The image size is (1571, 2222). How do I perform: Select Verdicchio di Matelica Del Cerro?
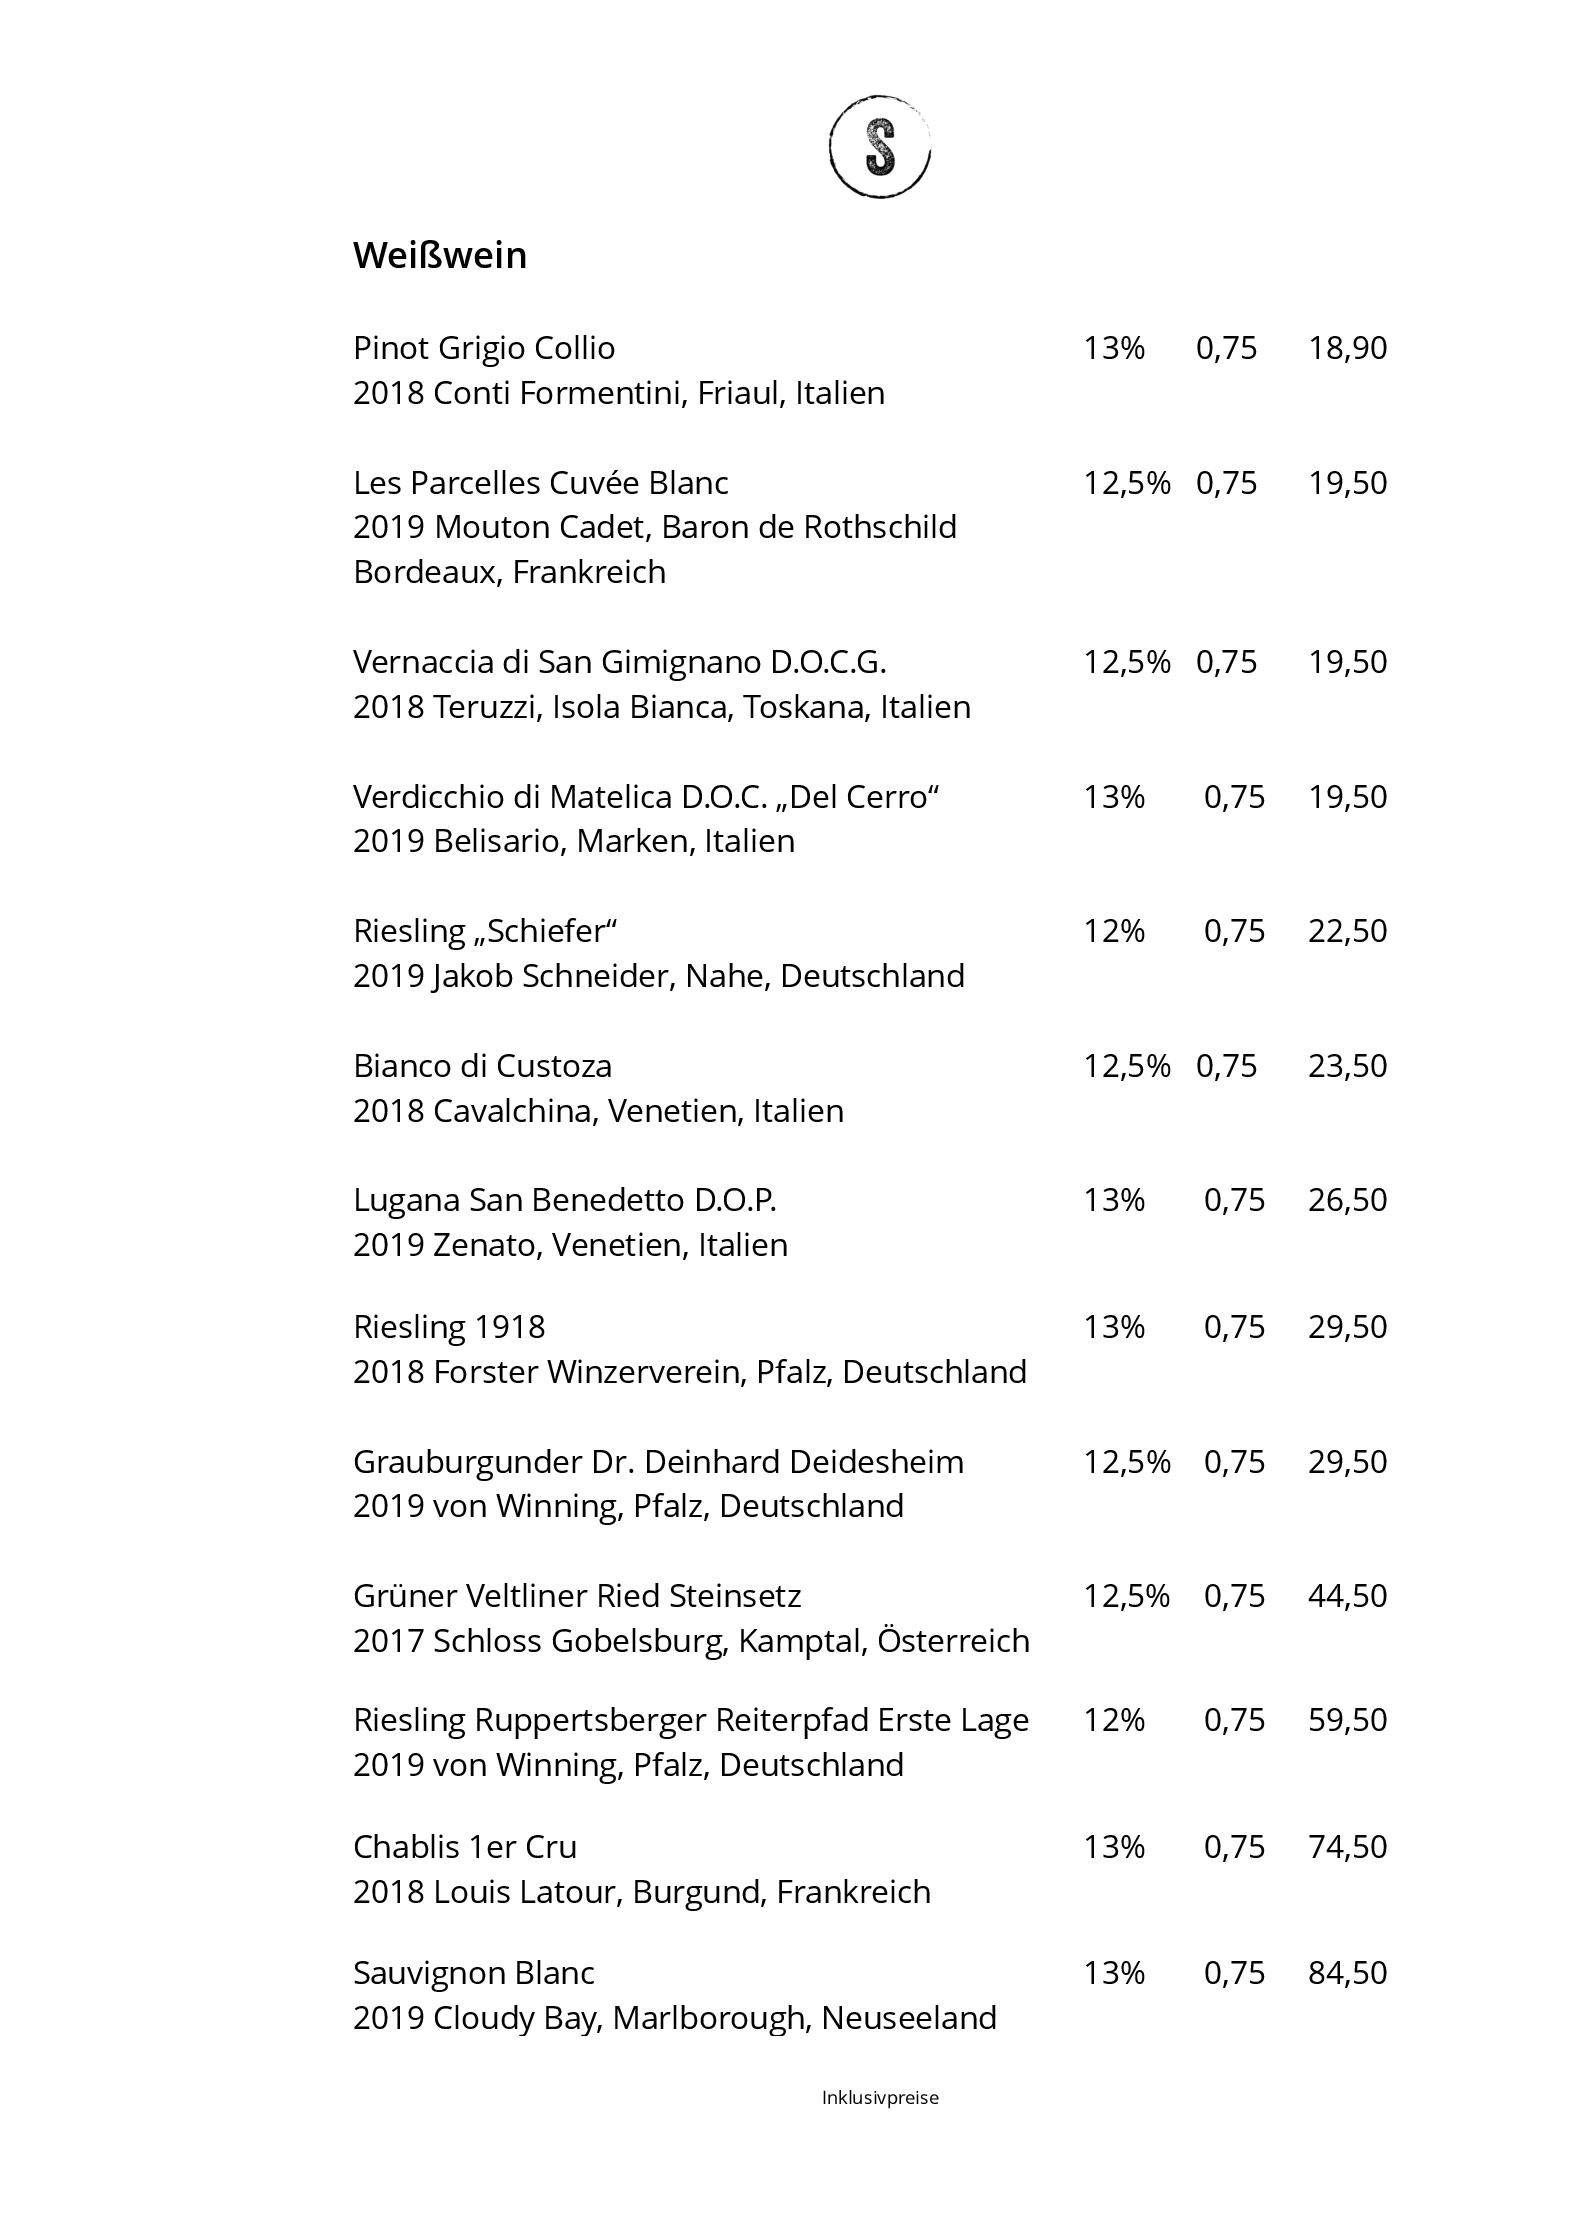click(x=647, y=797)
